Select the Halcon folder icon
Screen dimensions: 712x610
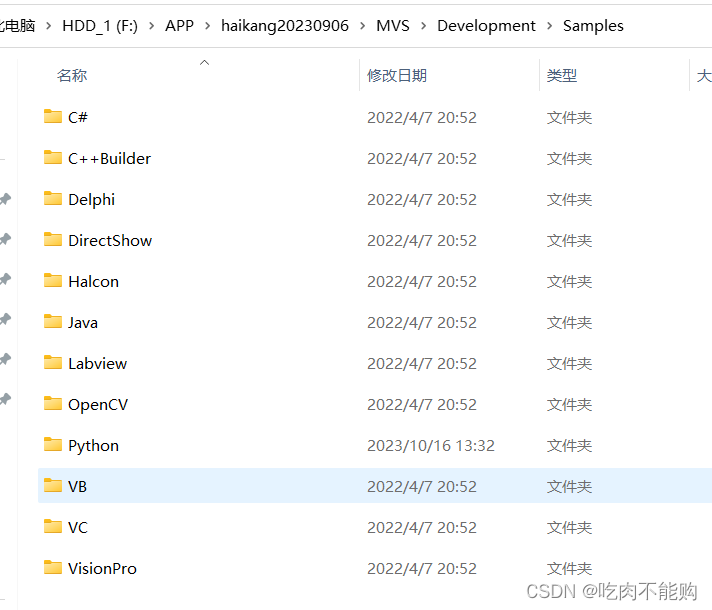pos(53,280)
